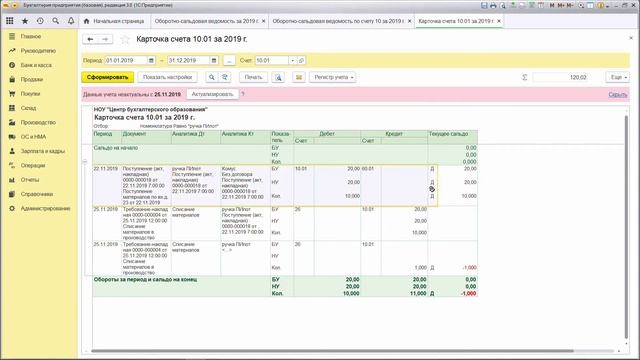Viewport: 640px width, 360px height.
Task: Open the Продажи section
Action: pos(32,79)
